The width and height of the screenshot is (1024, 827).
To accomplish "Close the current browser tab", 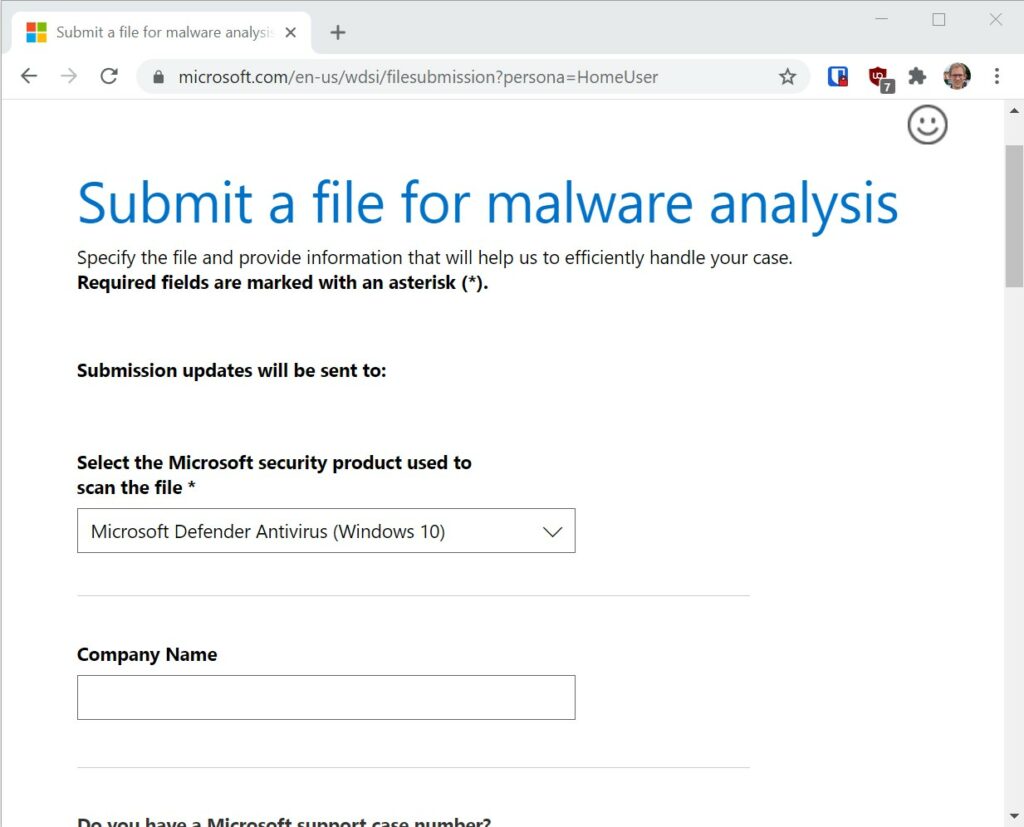I will (x=291, y=32).
